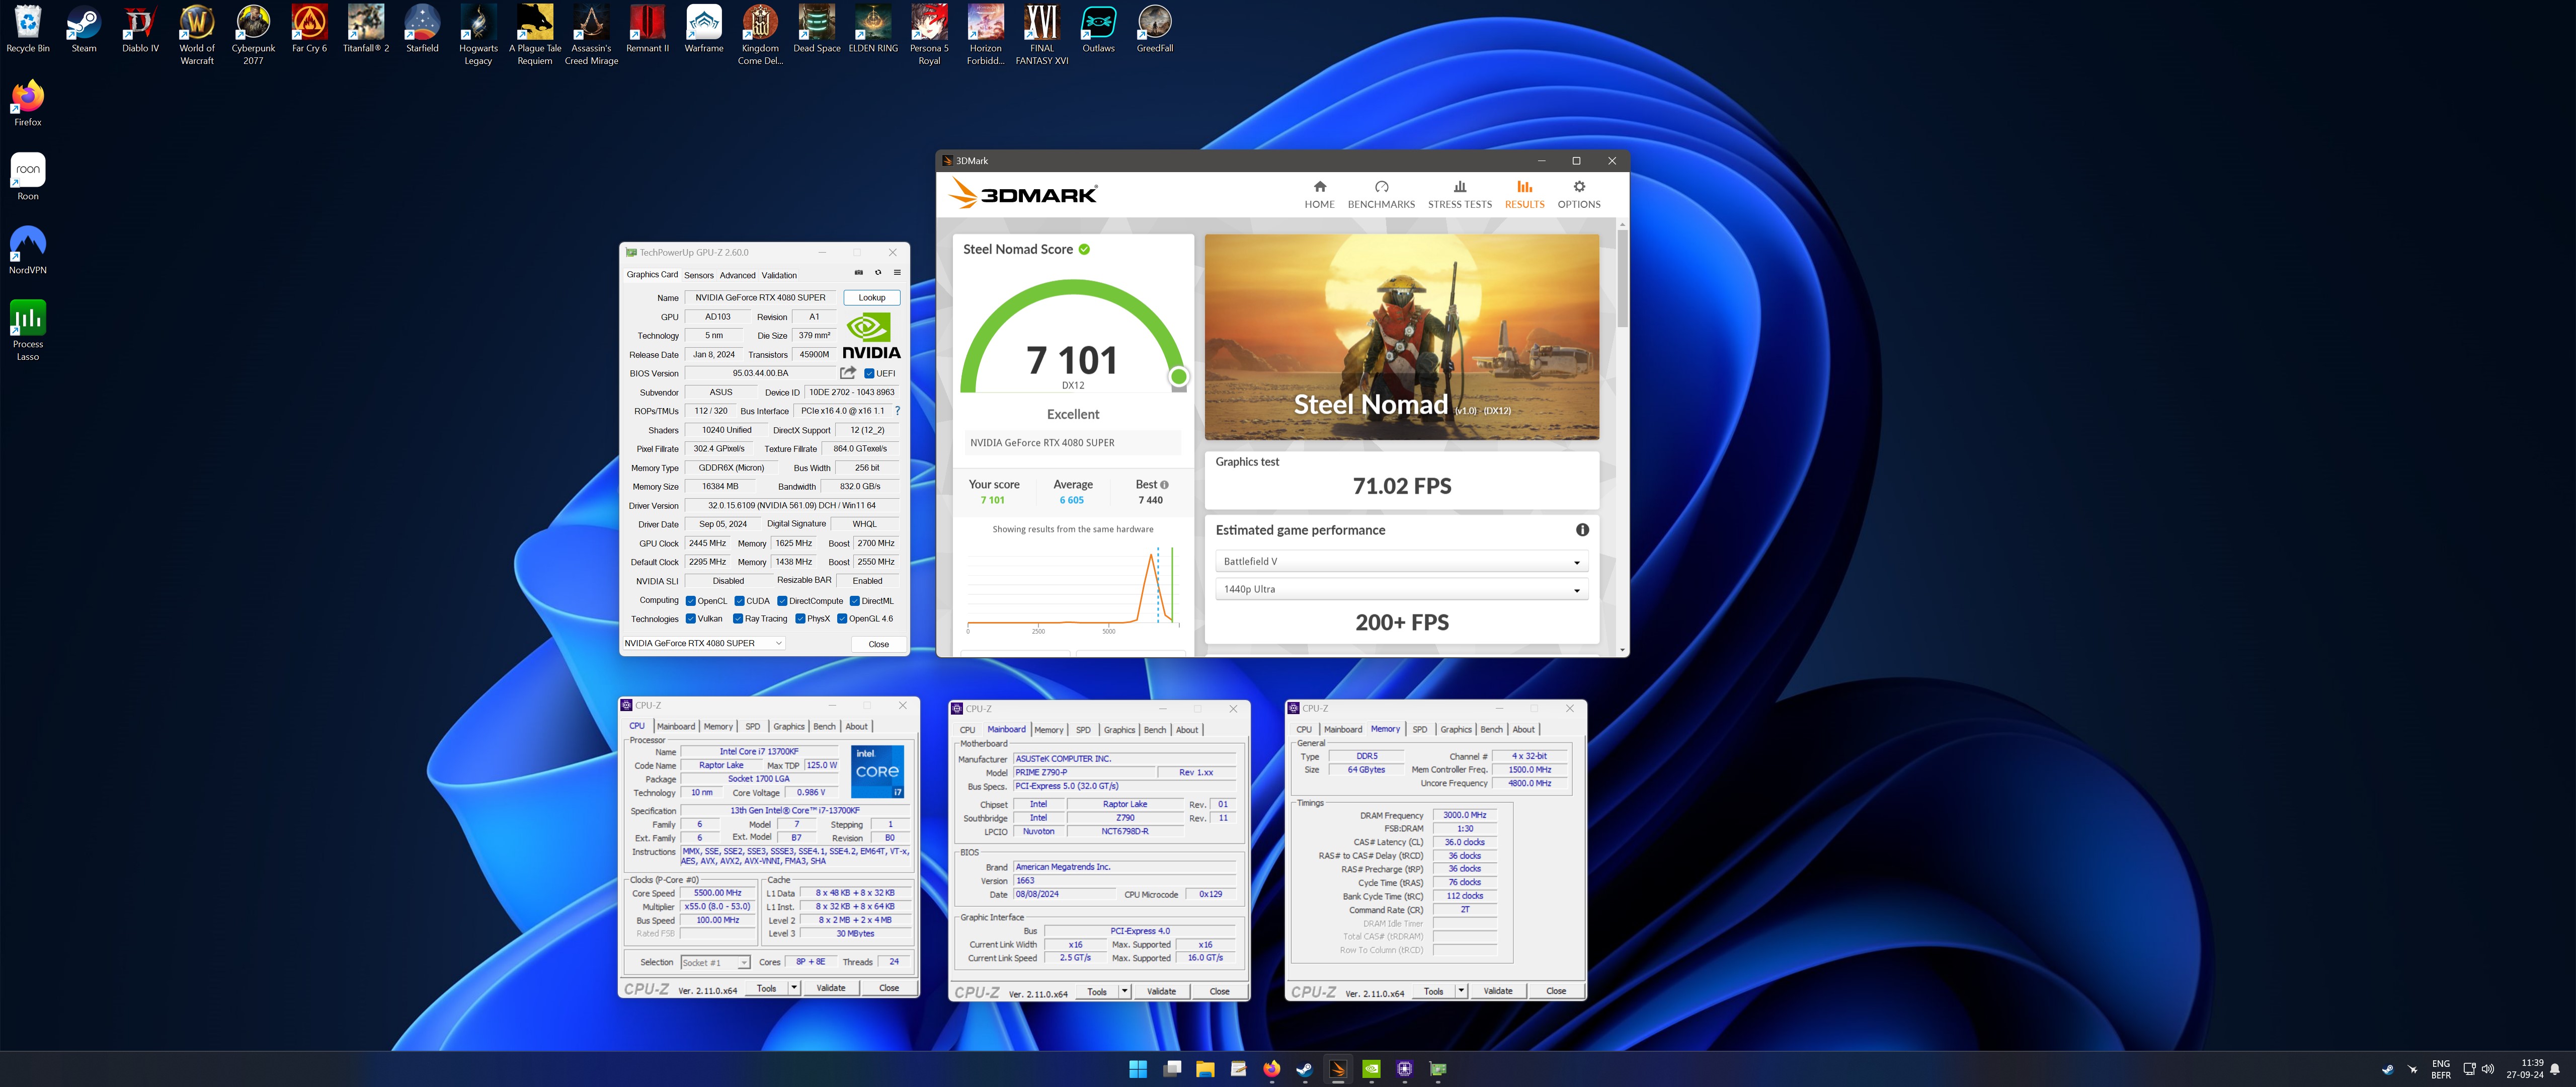The image size is (2576, 1087).
Task: Click the info icon beside Best score
Action: [x=1164, y=485]
